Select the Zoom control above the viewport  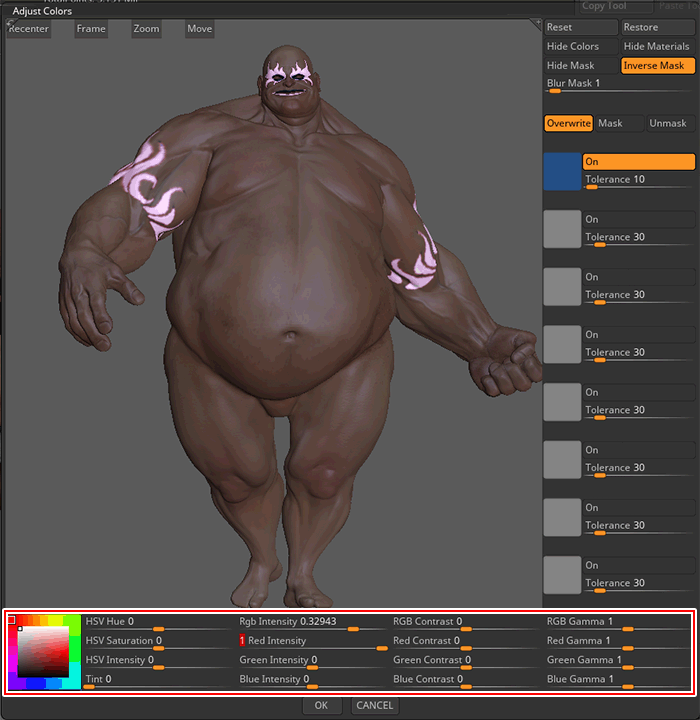[x=146, y=29]
